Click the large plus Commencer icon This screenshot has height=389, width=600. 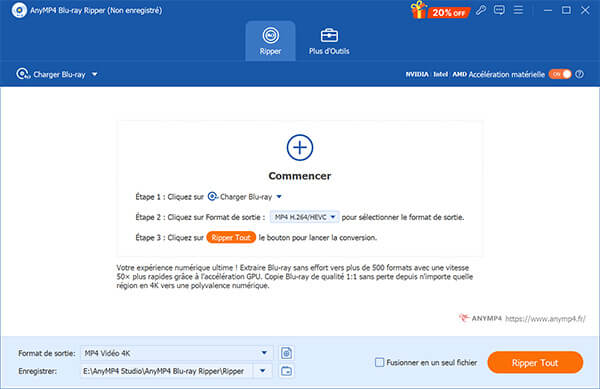click(300, 148)
